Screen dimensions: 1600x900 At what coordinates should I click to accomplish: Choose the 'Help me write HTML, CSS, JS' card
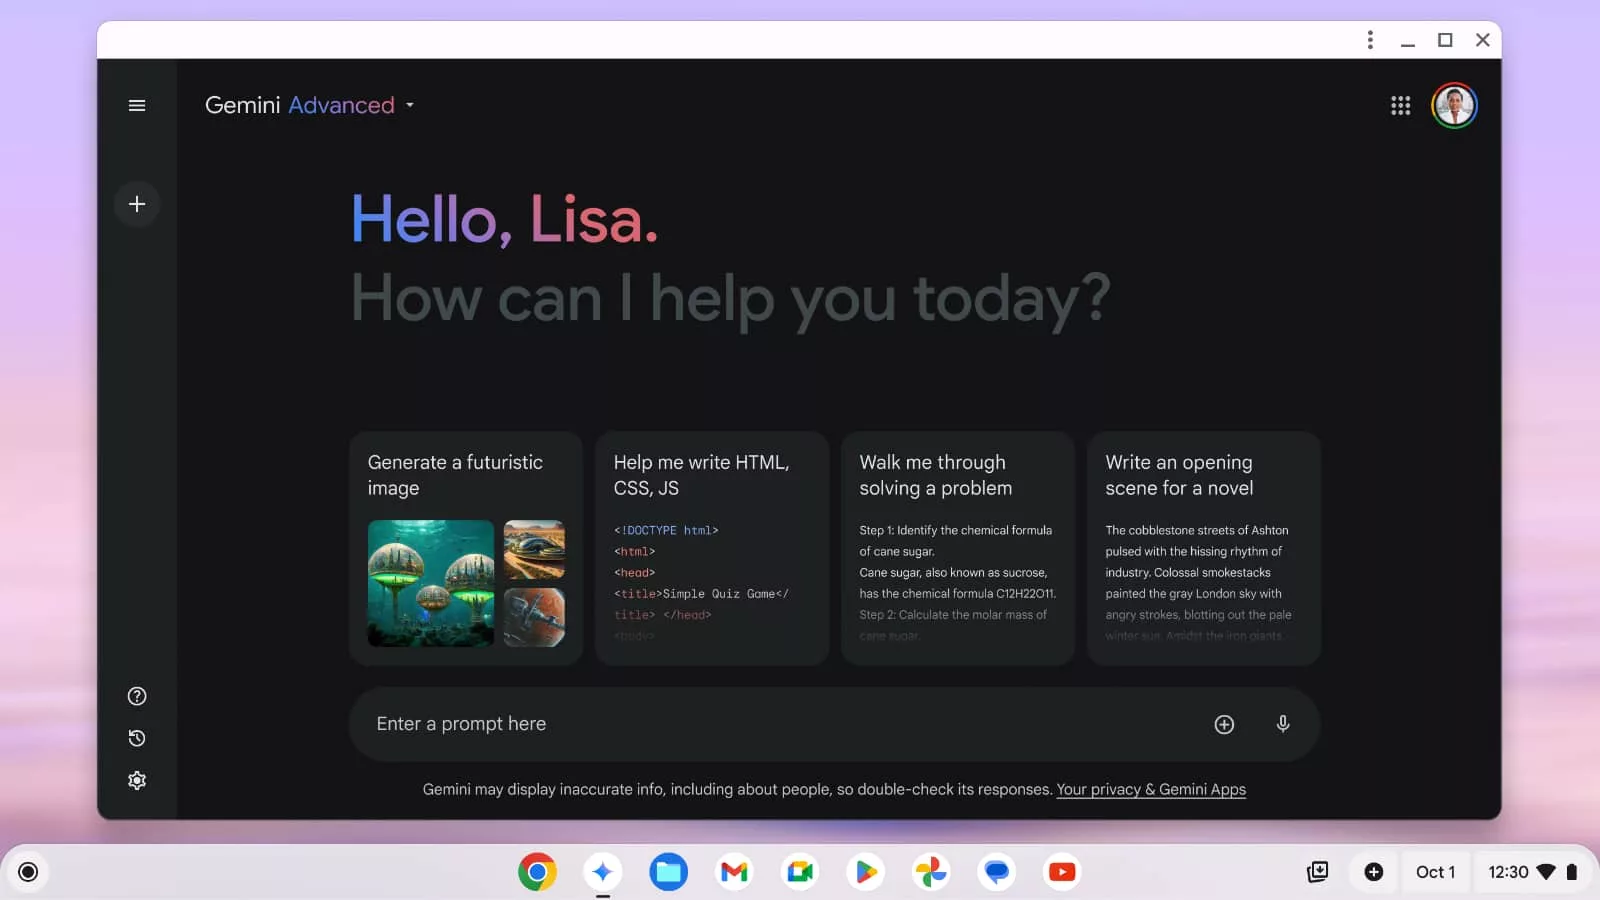click(711, 475)
